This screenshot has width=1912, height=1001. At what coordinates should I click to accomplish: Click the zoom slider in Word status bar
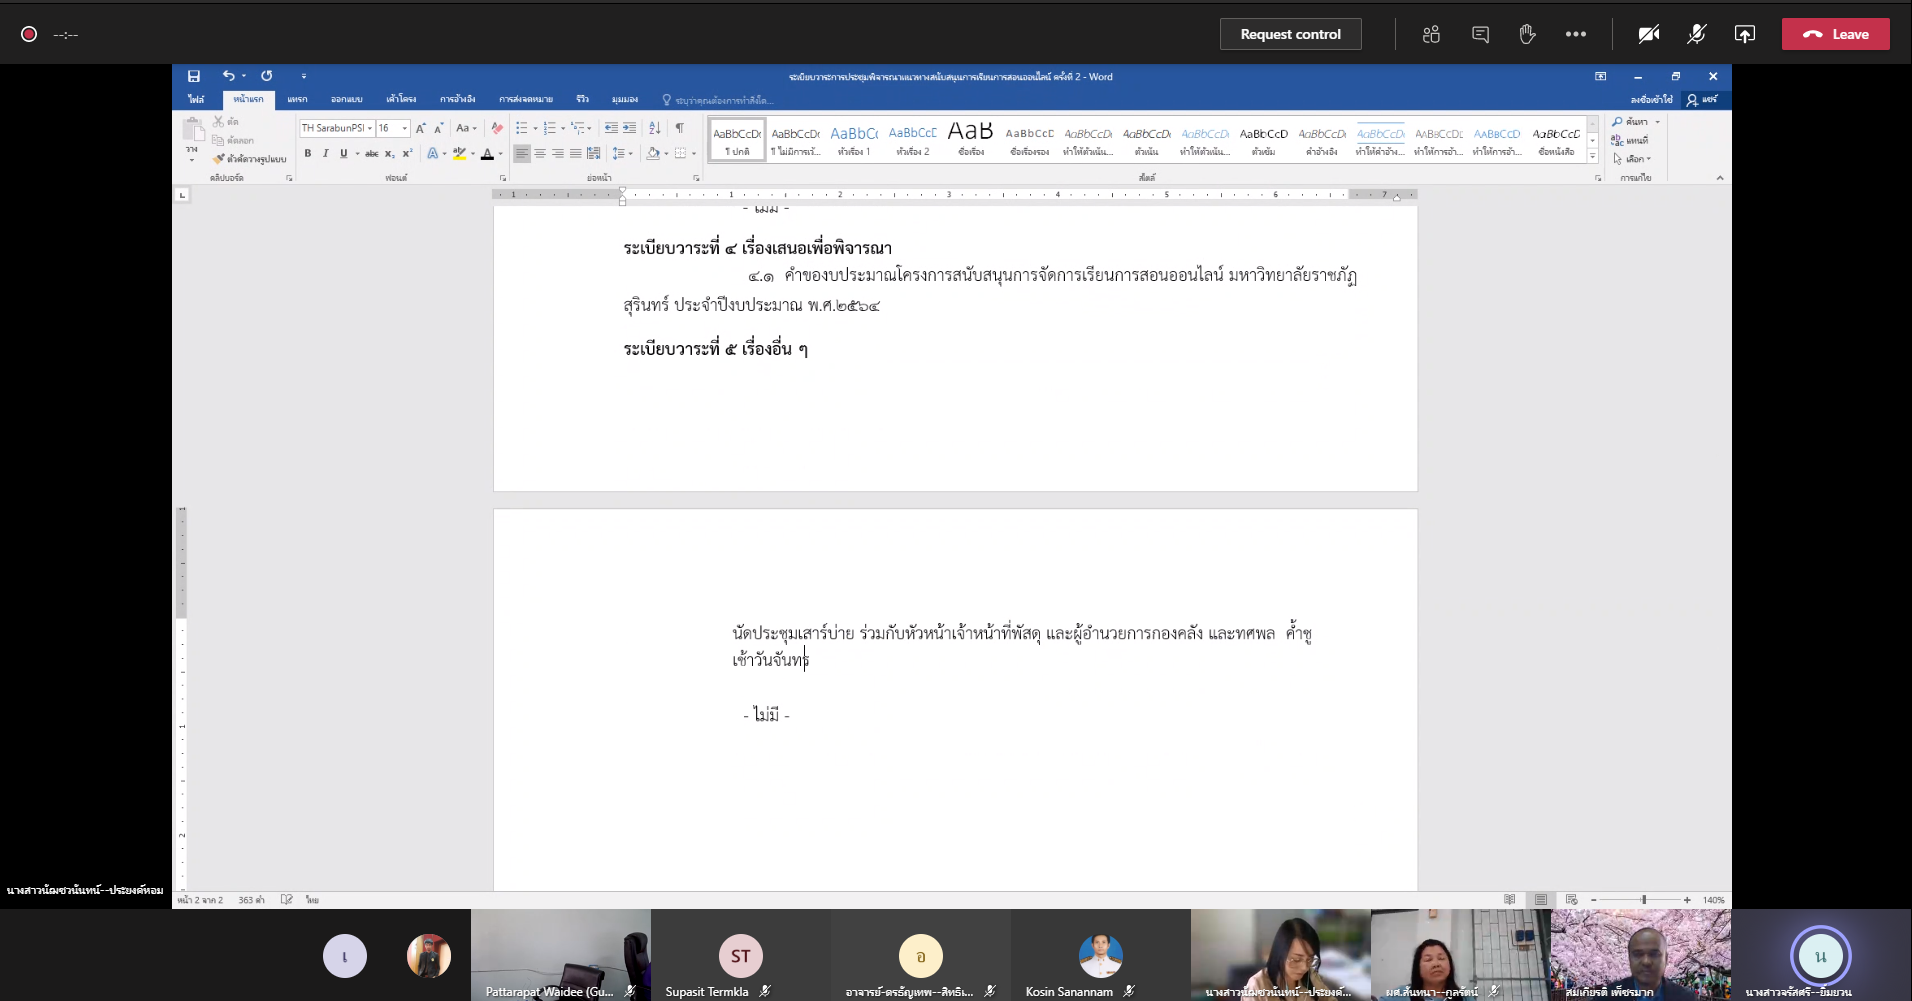(1643, 900)
